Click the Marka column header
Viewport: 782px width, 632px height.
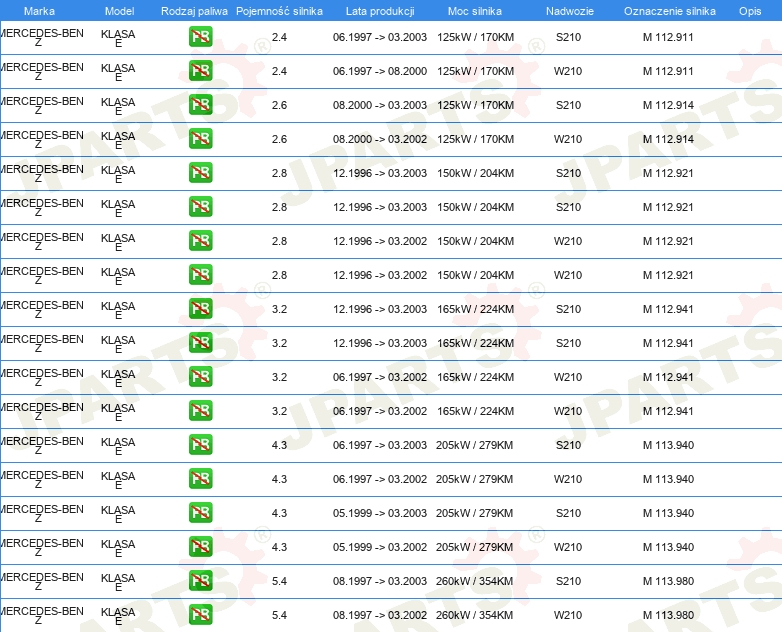(39, 11)
